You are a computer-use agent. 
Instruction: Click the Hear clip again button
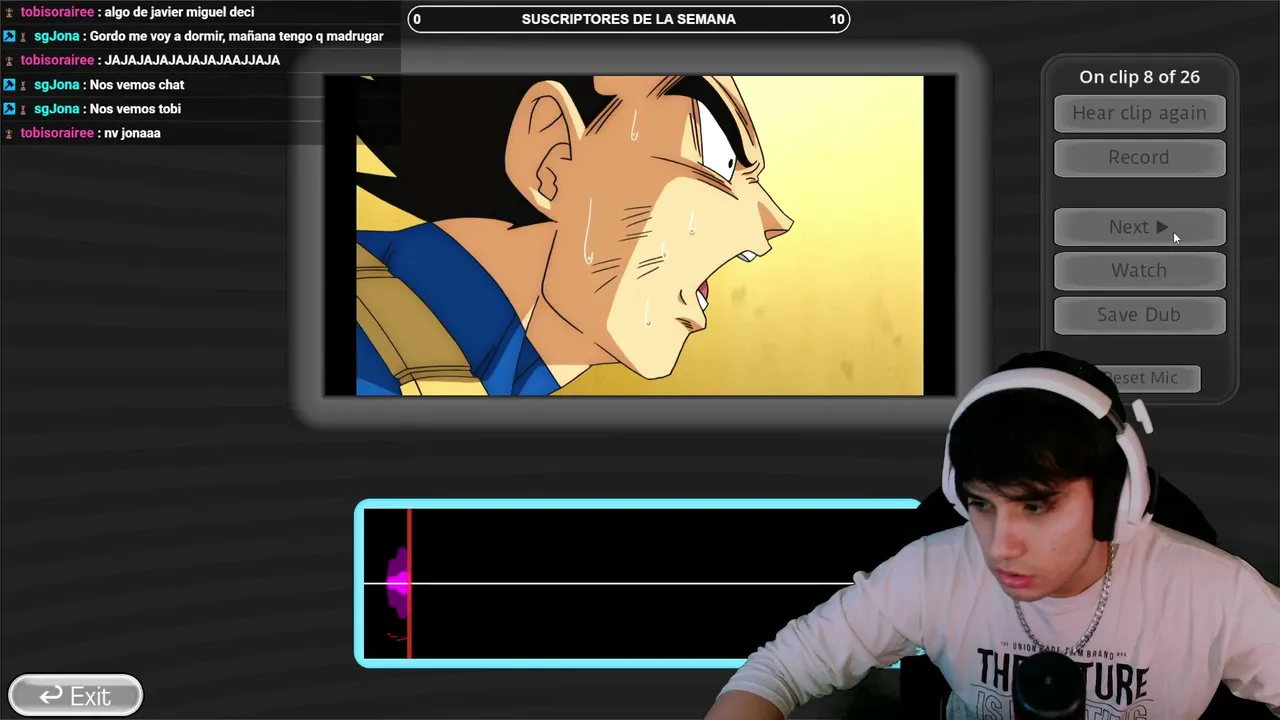pos(1139,113)
